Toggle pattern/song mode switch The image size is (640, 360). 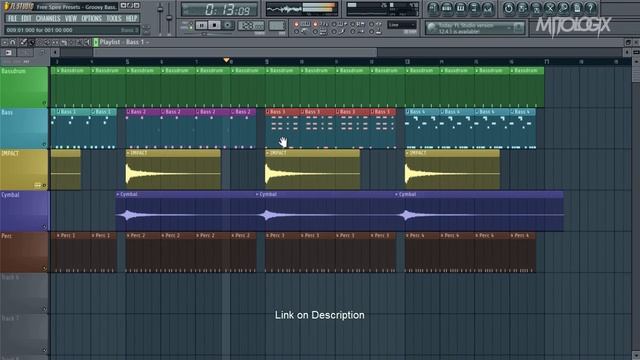pos(190,26)
